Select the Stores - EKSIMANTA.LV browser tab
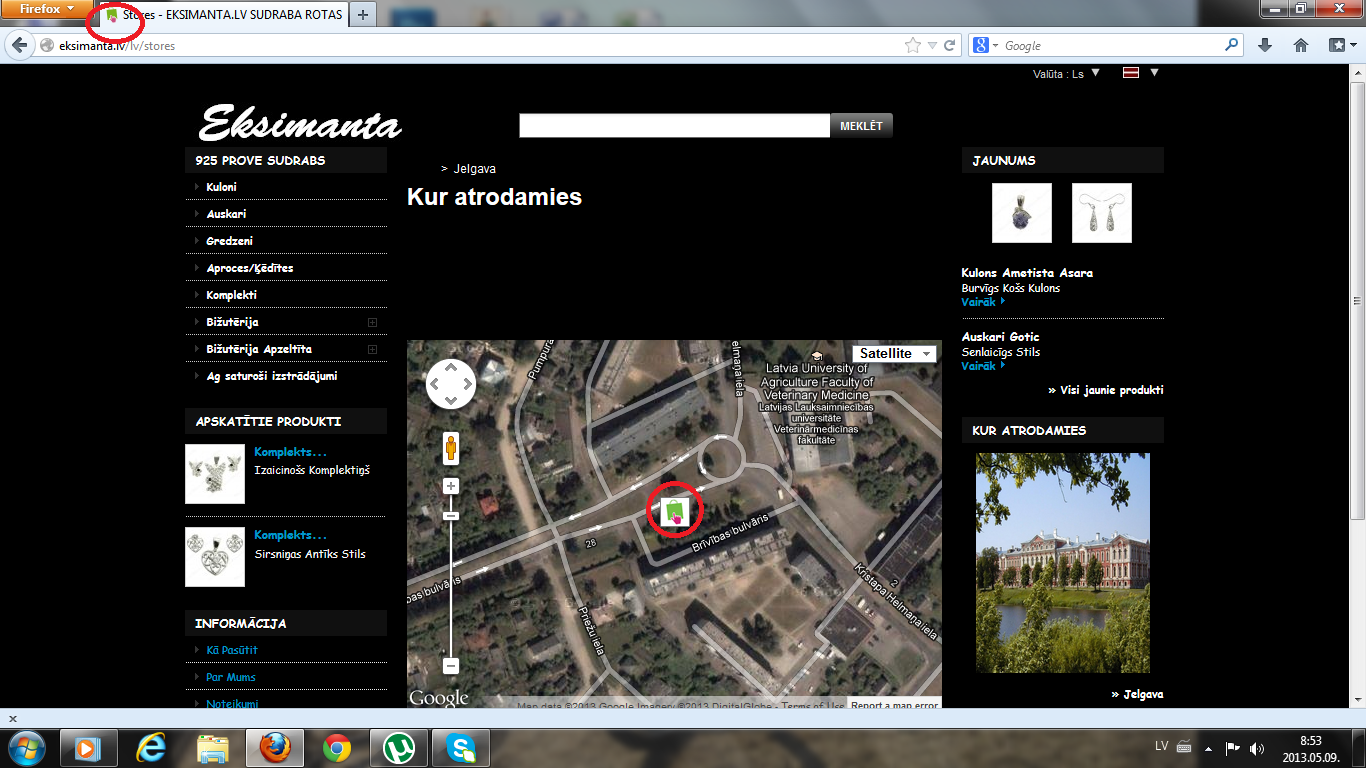 point(222,15)
